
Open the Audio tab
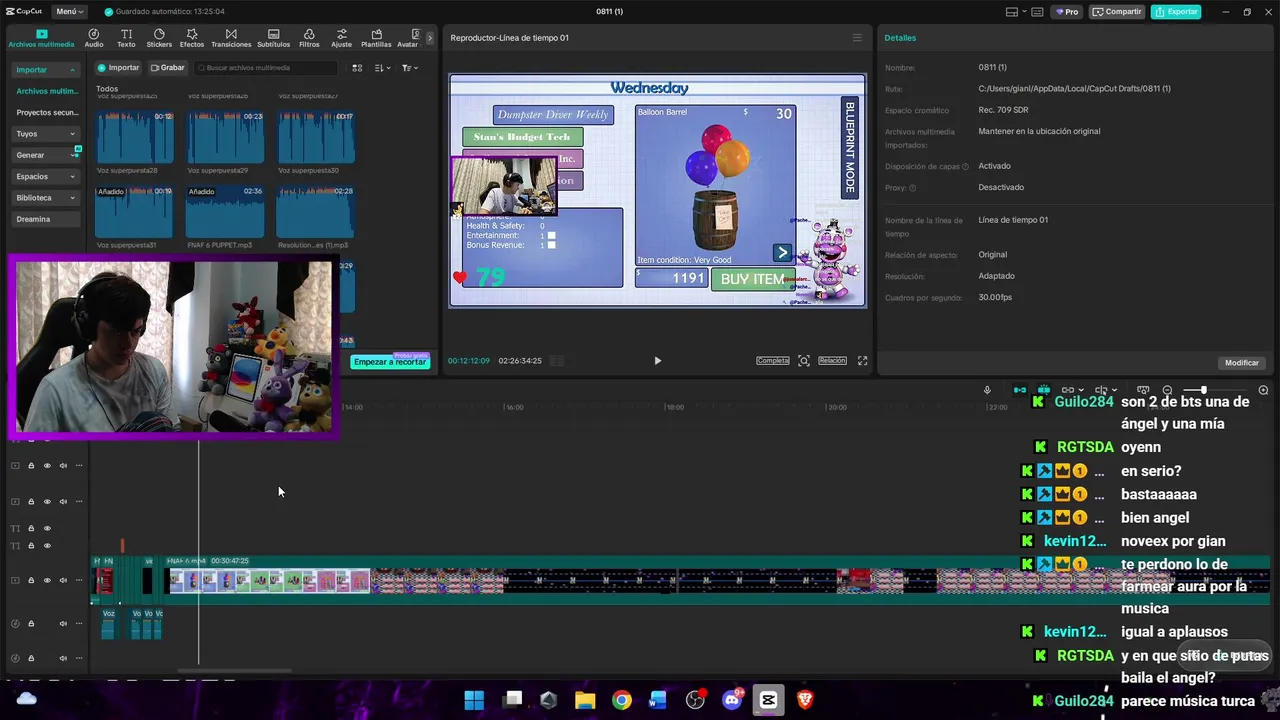94,38
